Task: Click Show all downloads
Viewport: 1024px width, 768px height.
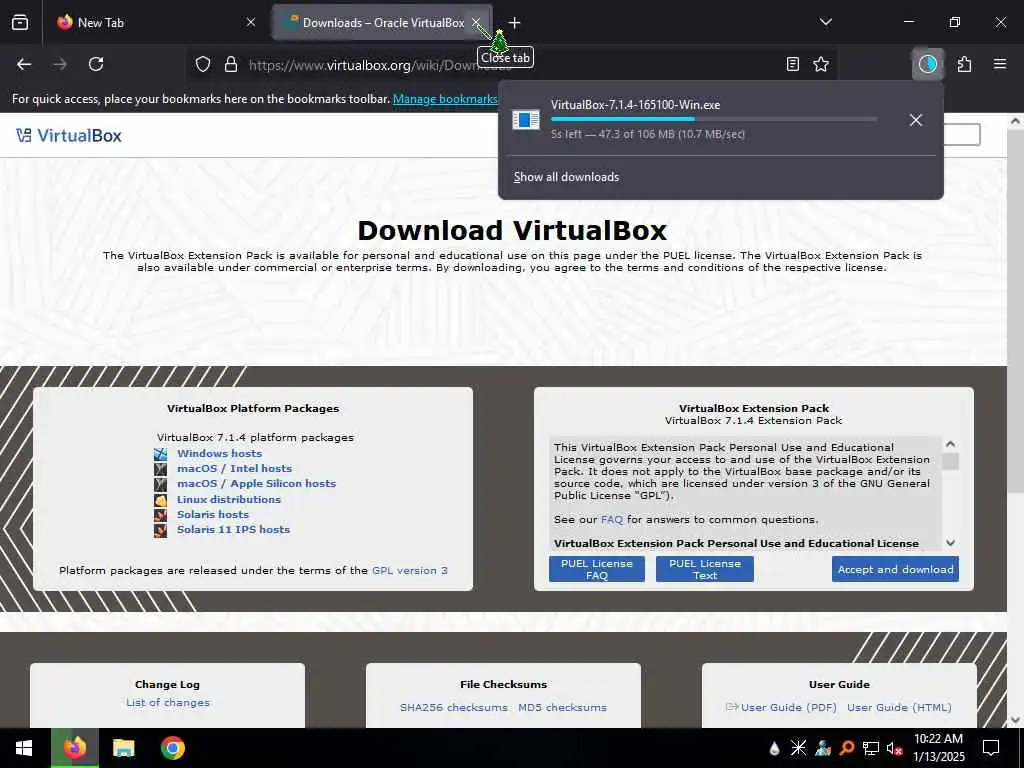Action: pos(566,177)
